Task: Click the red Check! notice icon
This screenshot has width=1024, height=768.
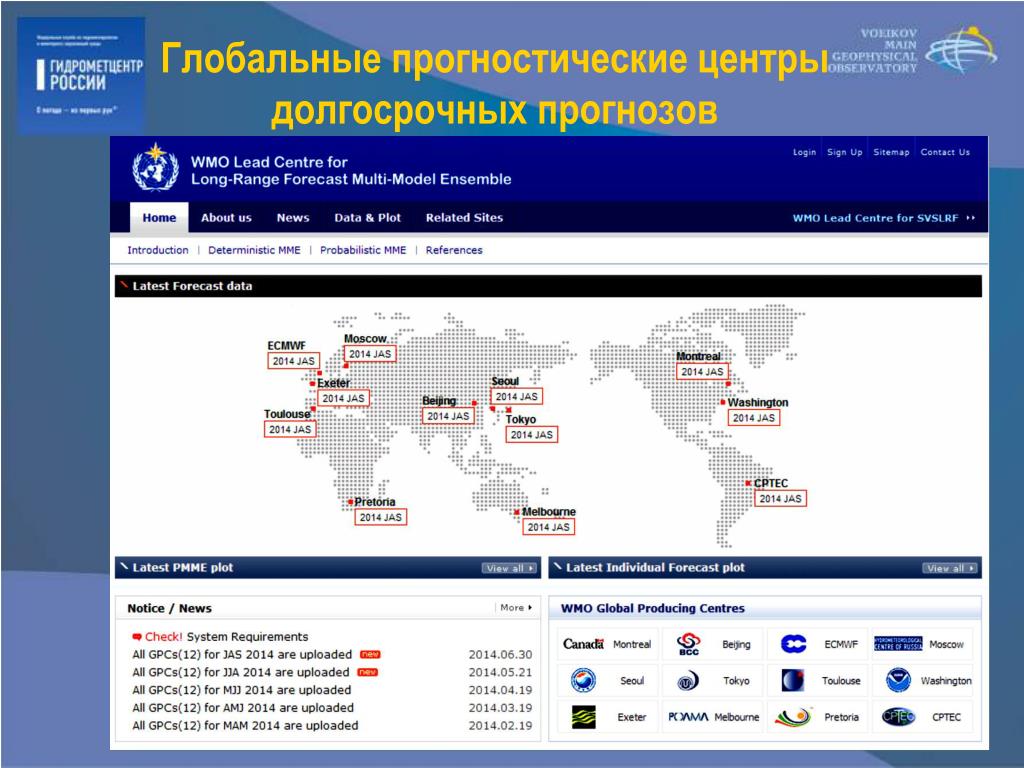Action: [136, 637]
